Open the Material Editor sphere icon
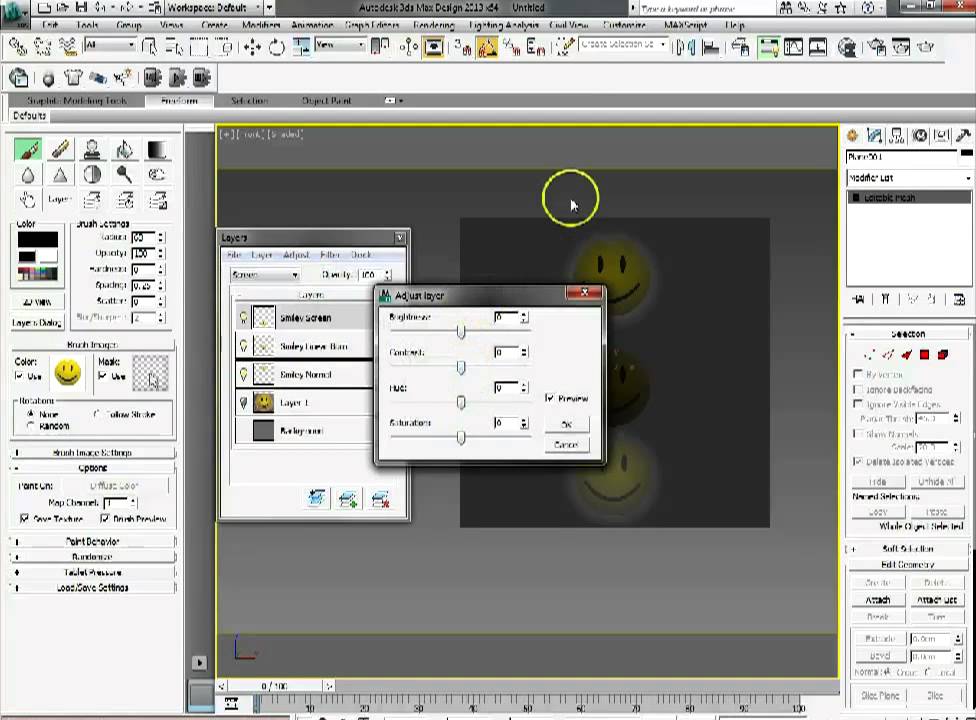The height and width of the screenshot is (720, 976). (x=847, y=47)
